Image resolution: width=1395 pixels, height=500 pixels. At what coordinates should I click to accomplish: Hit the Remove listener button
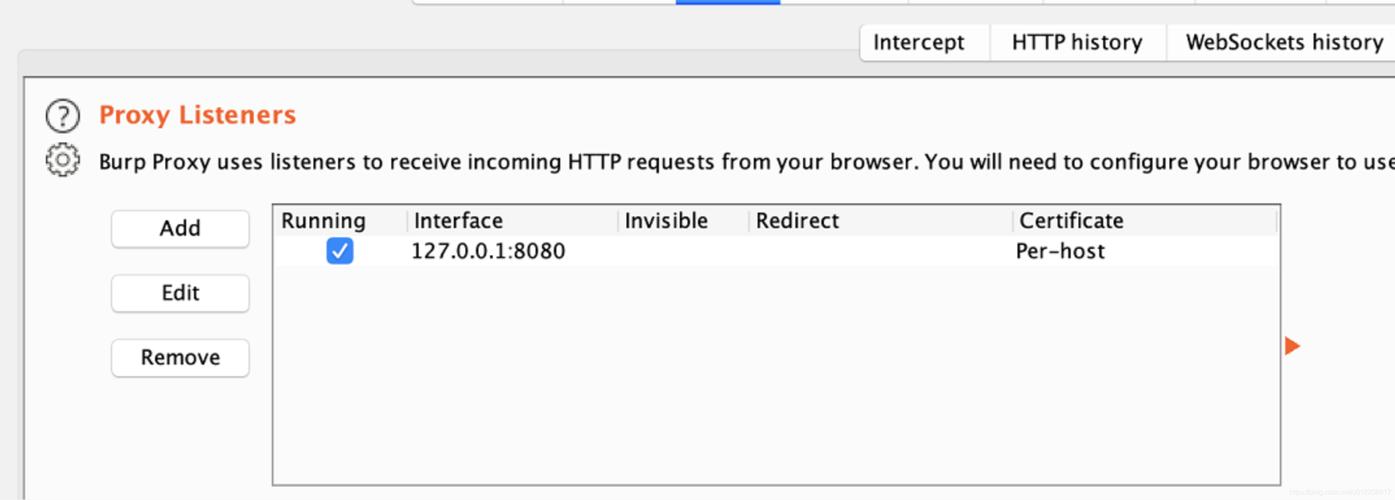coord(180,357)
